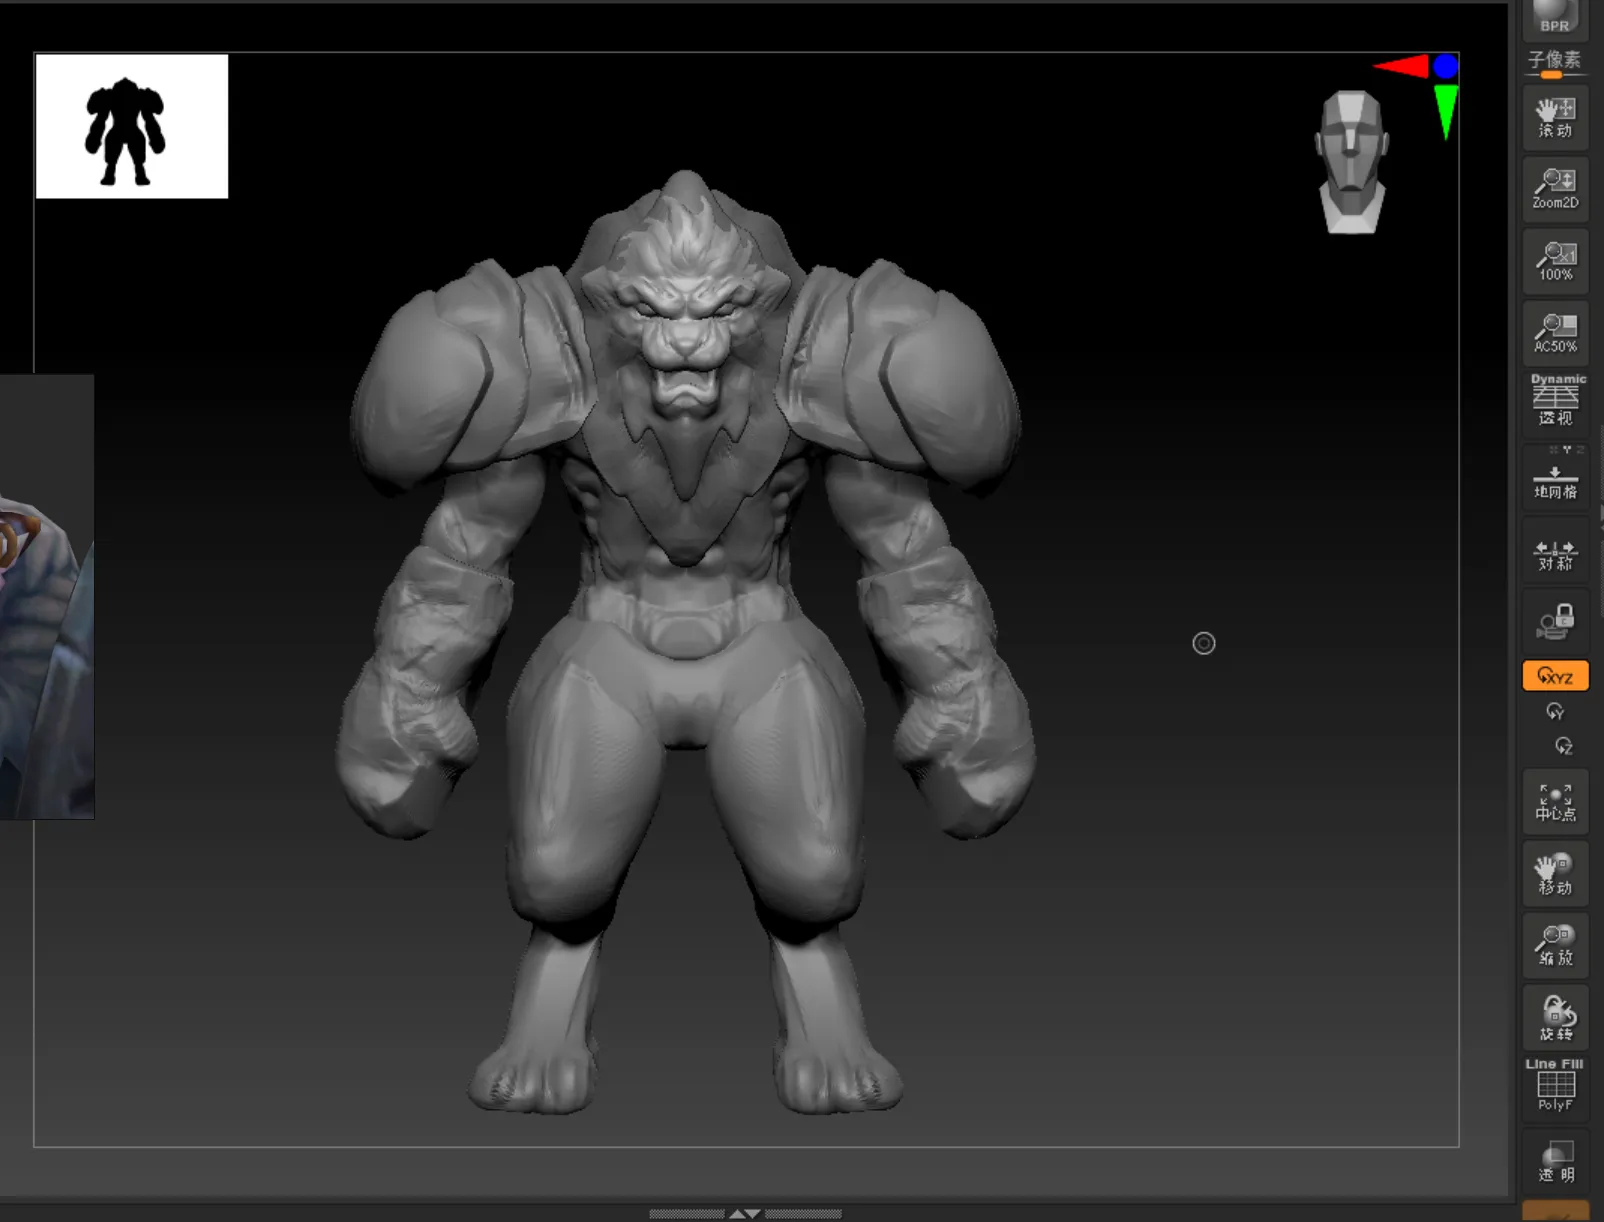Screen dimensions: 1604x1222
Task: Click the silhouette thumbnail preview
Action: tap(132, 127)
